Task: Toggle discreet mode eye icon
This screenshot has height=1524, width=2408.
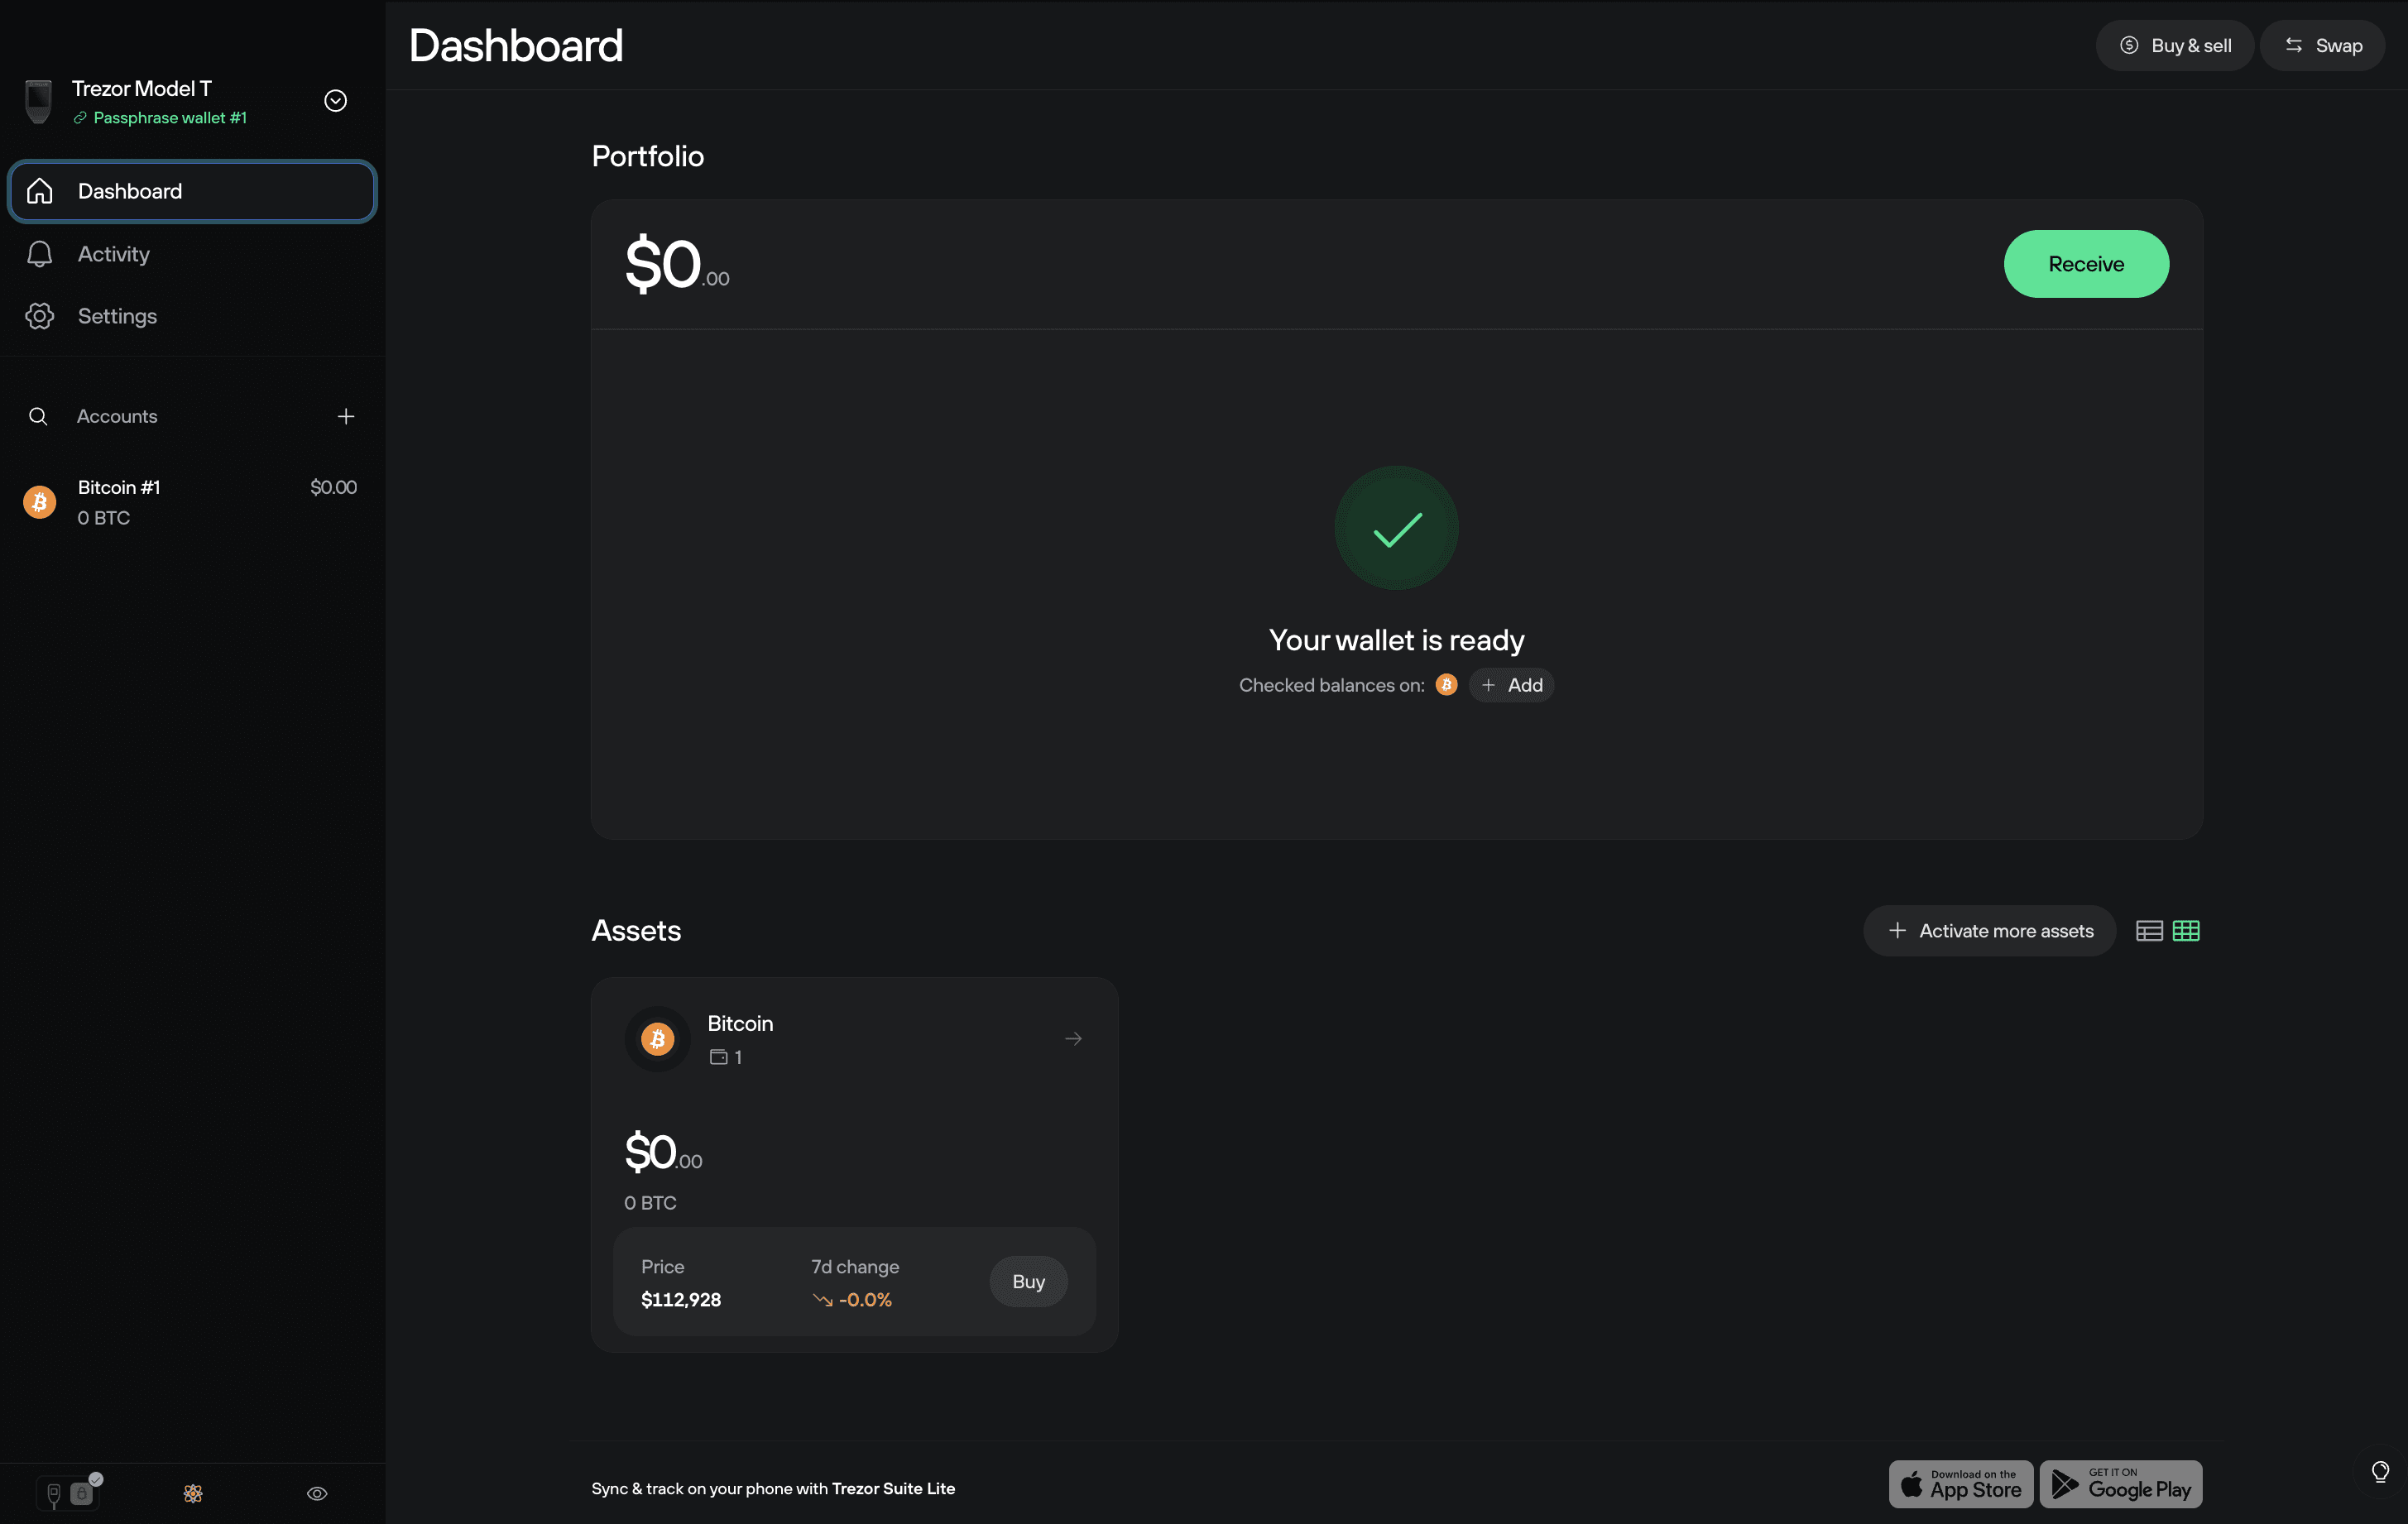Action: [x=317, y=1494]
